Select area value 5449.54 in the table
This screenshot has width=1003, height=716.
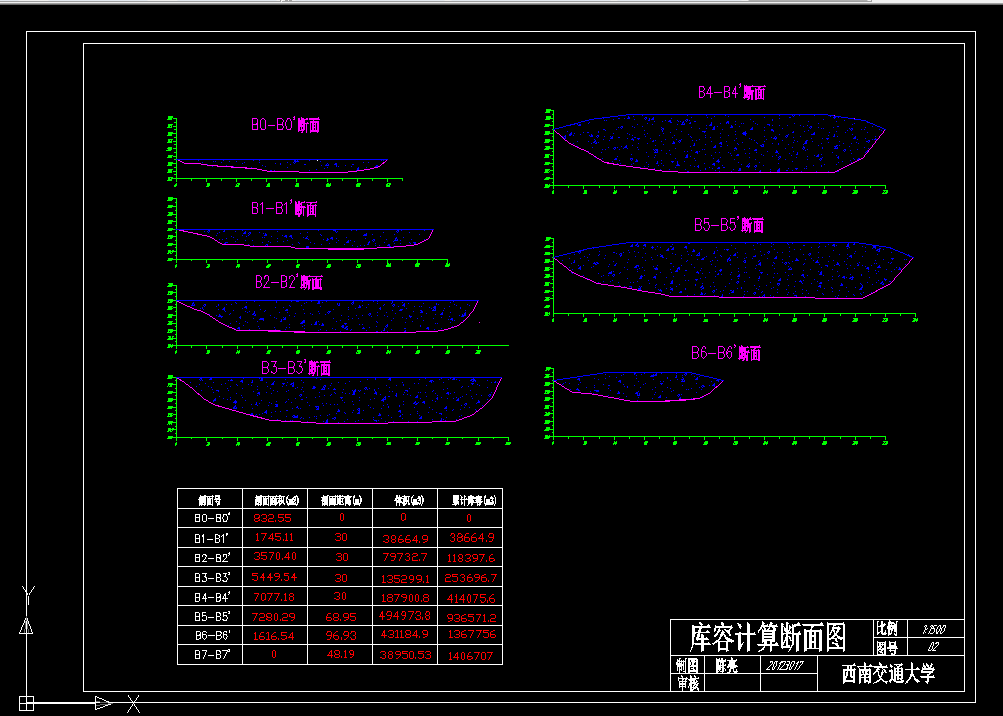[x=274, y=577]
